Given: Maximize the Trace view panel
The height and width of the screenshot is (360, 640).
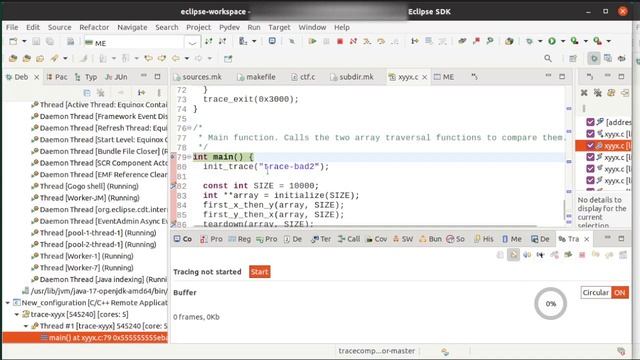Looking at the screenshot, I should coord(621,238).
